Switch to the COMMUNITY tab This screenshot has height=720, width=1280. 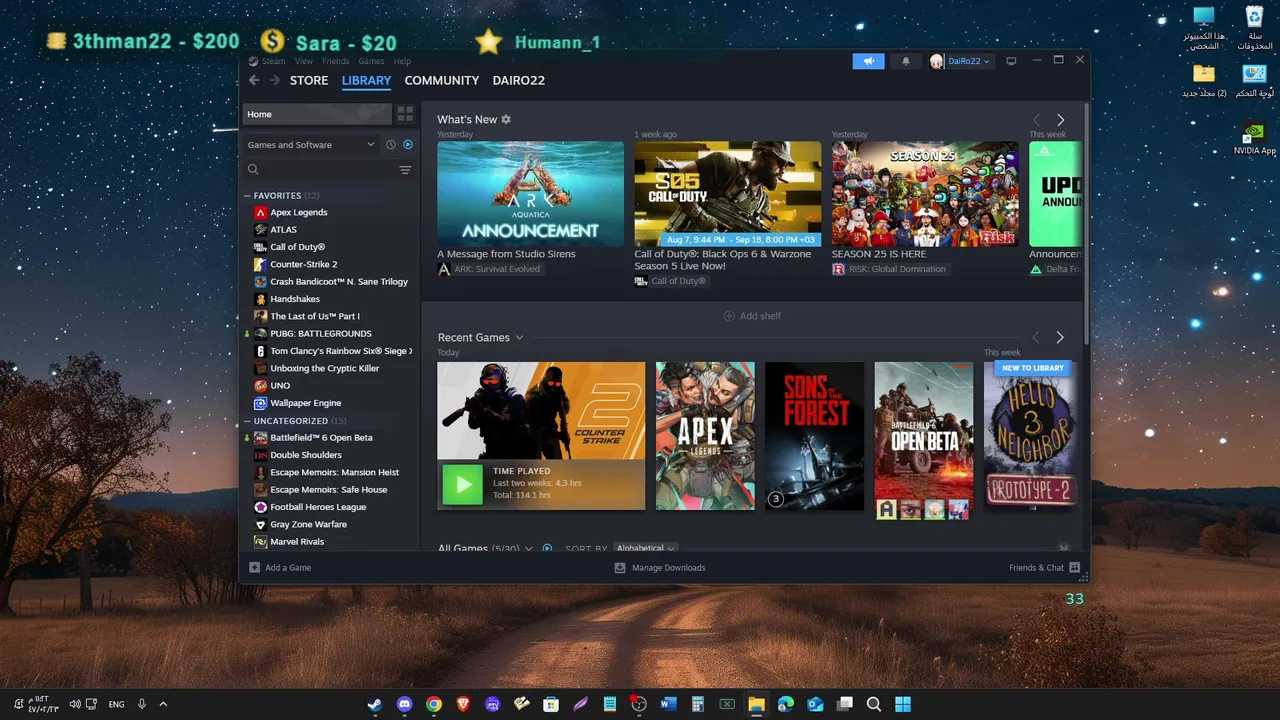[442, 80]
